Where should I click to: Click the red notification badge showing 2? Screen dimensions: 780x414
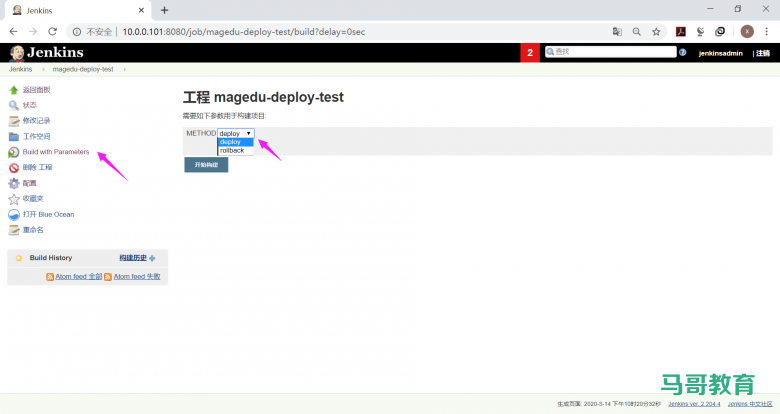coord(530,53)
